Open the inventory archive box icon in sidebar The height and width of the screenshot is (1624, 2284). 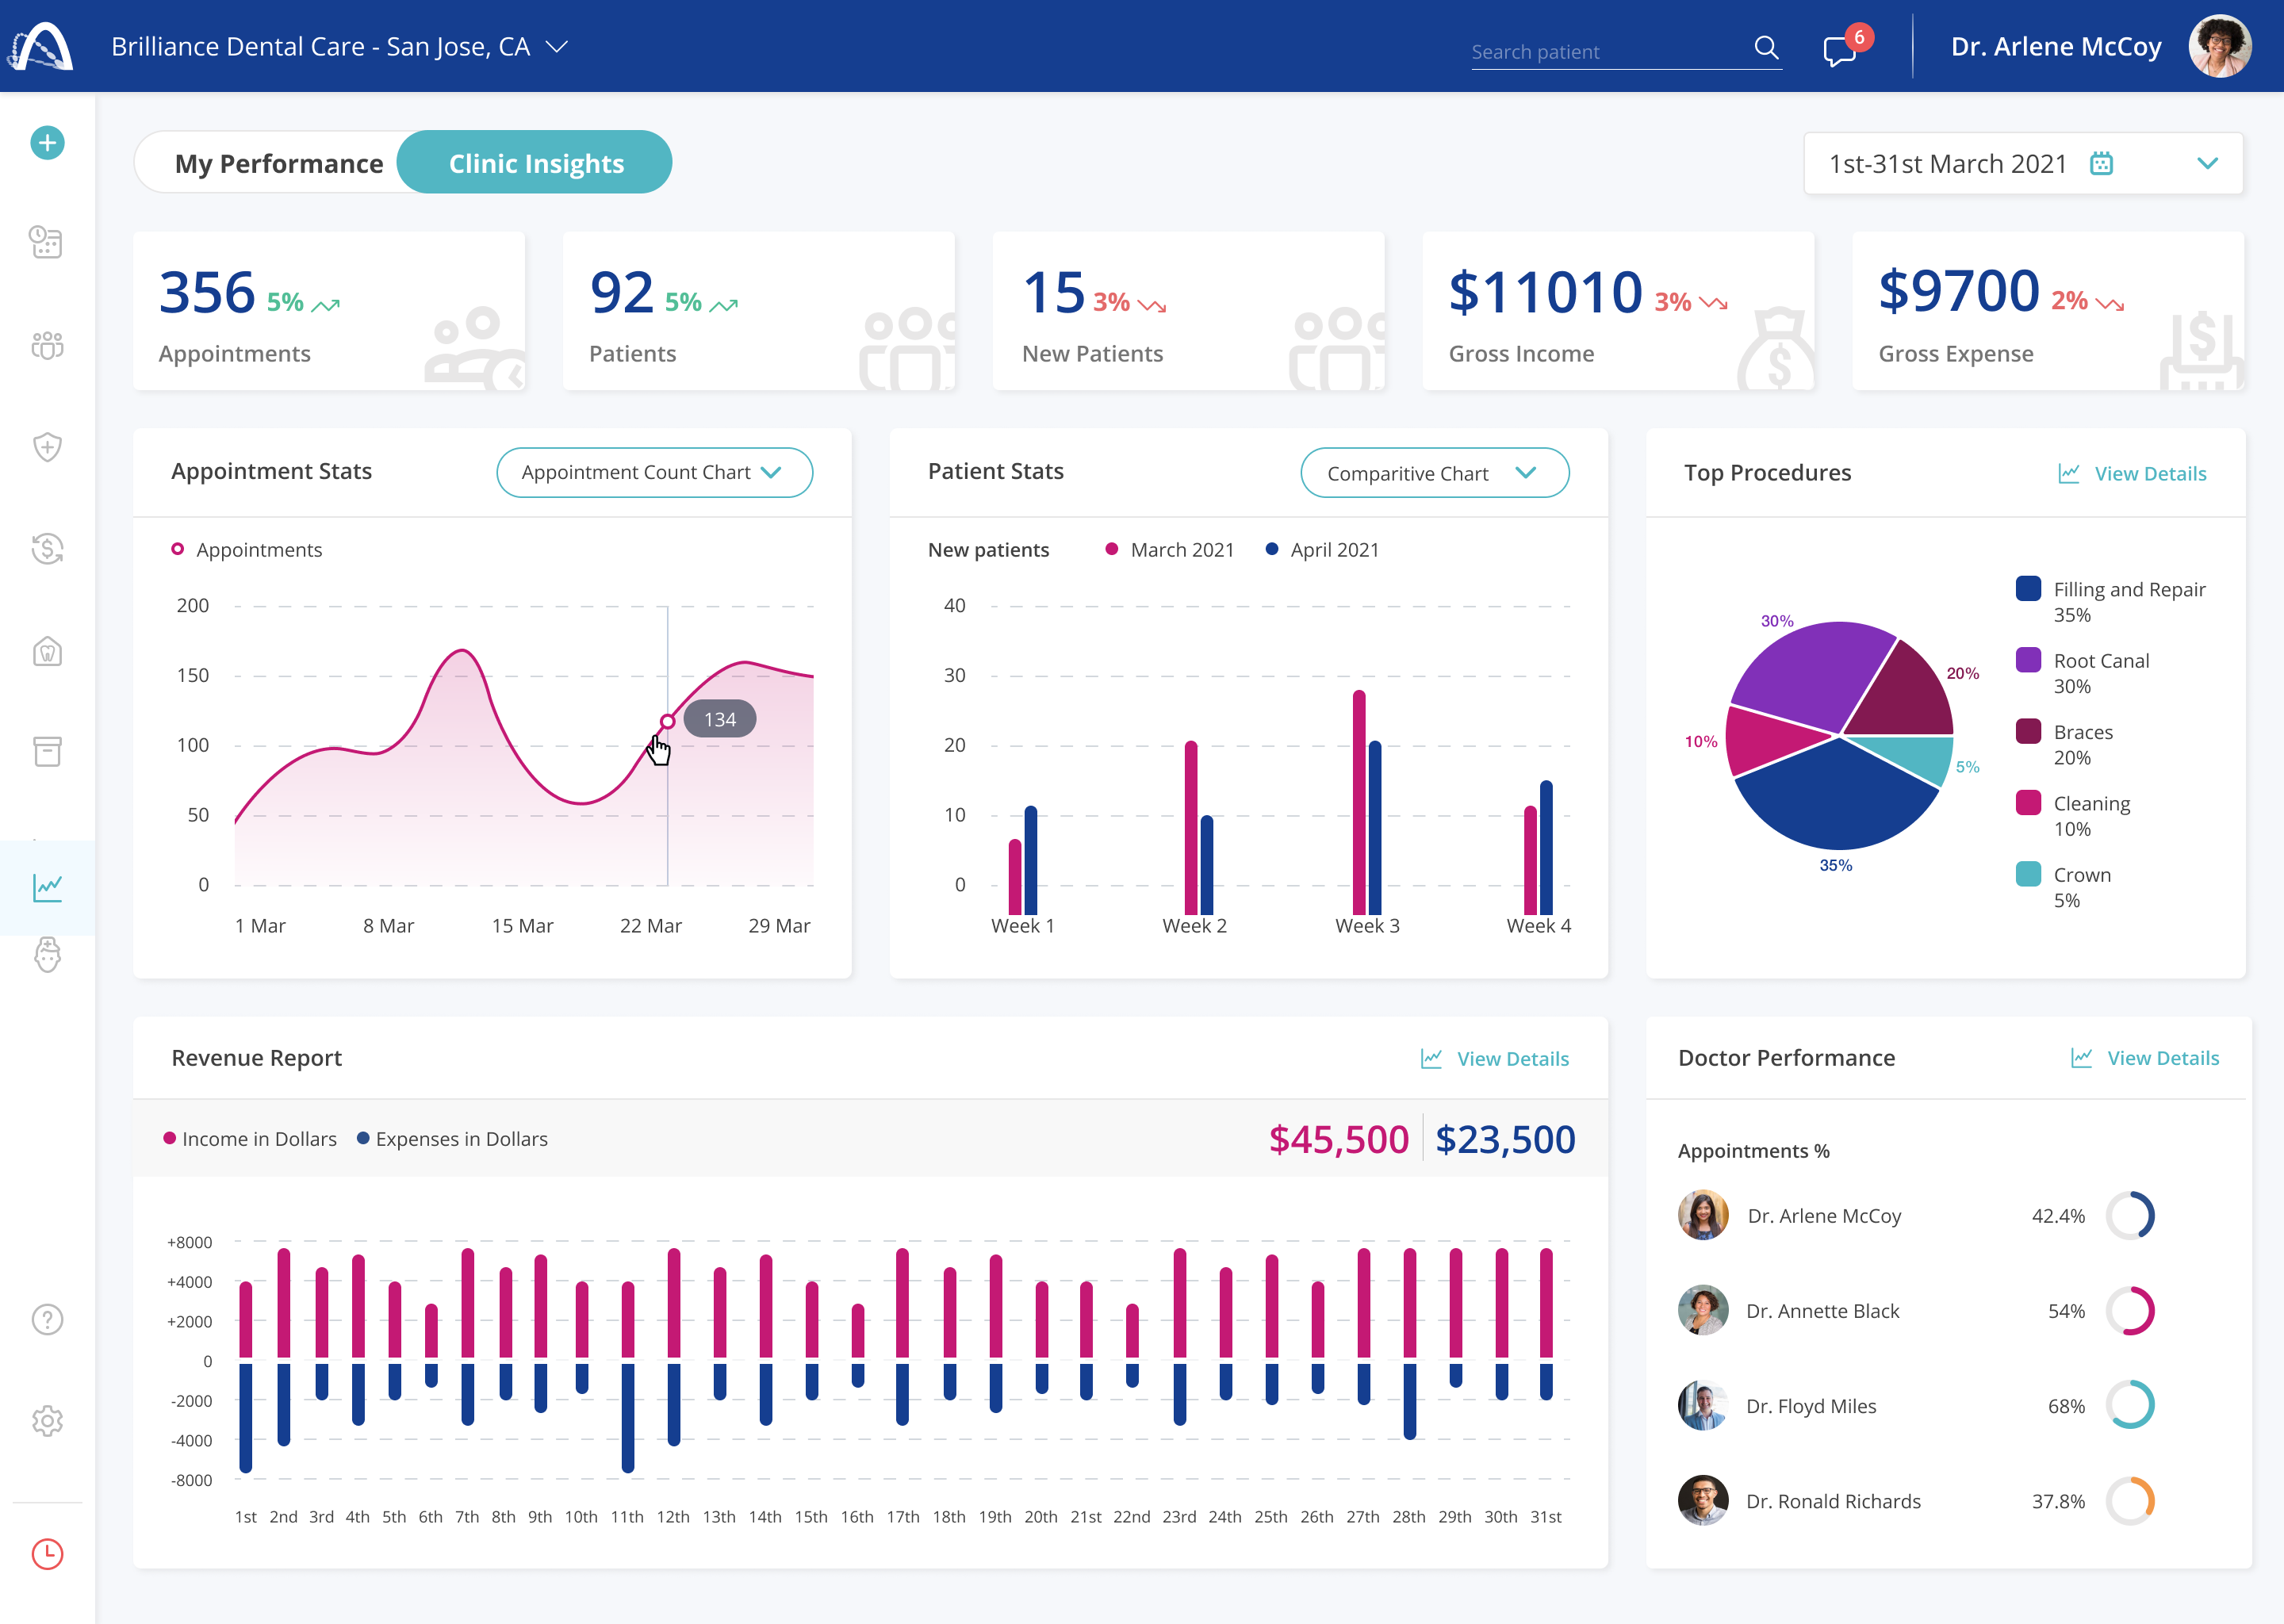[47, 751]
